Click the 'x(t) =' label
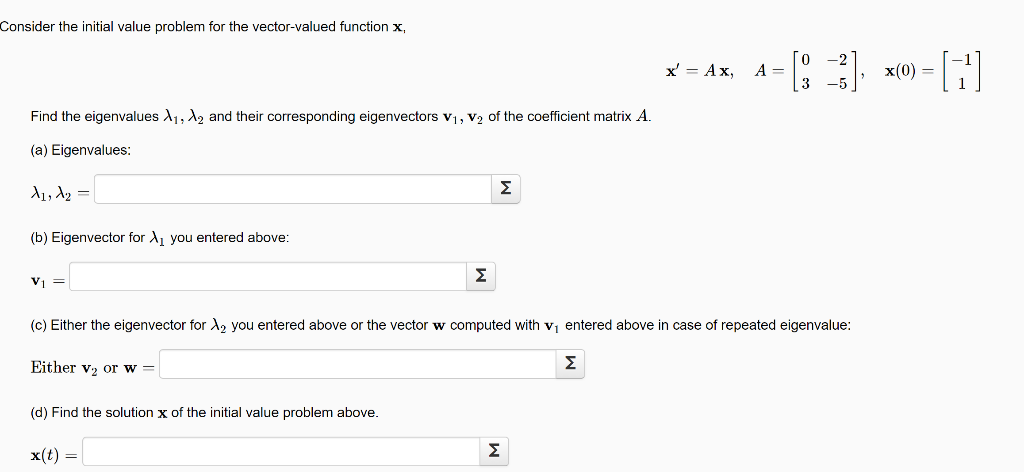 55,455
